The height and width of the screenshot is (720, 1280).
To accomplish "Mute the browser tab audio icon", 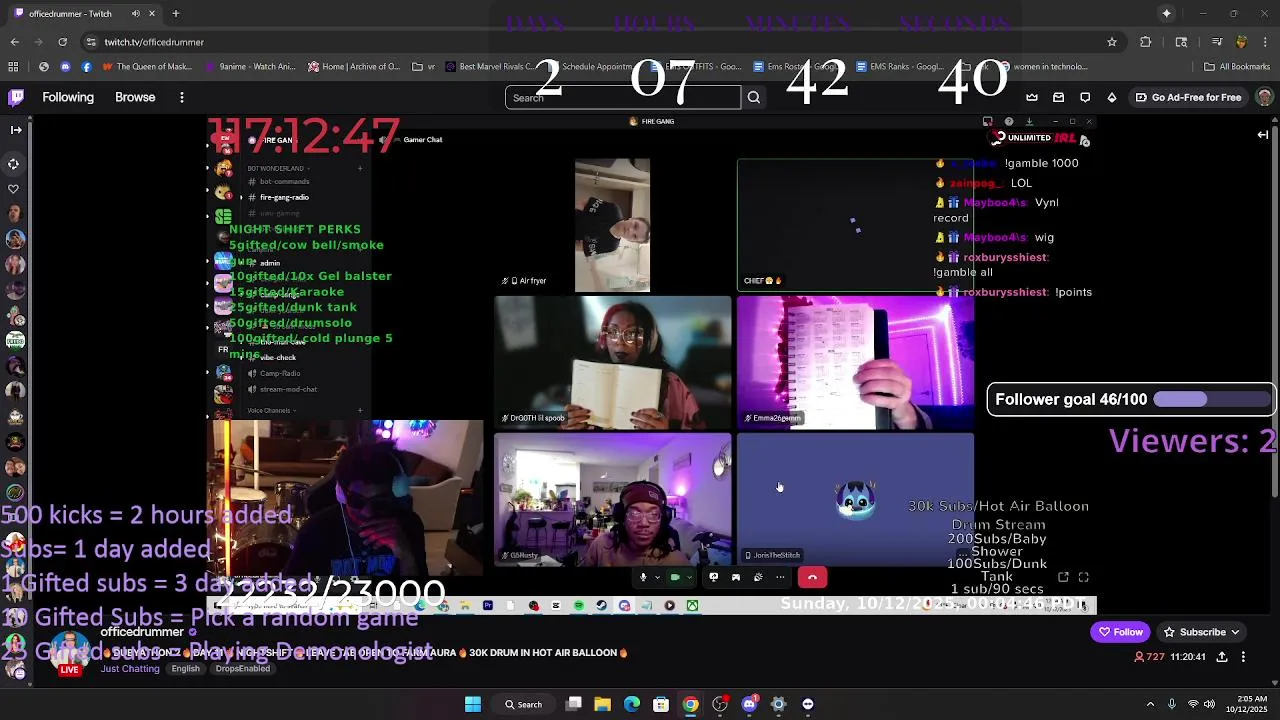I will coord(136,14).
